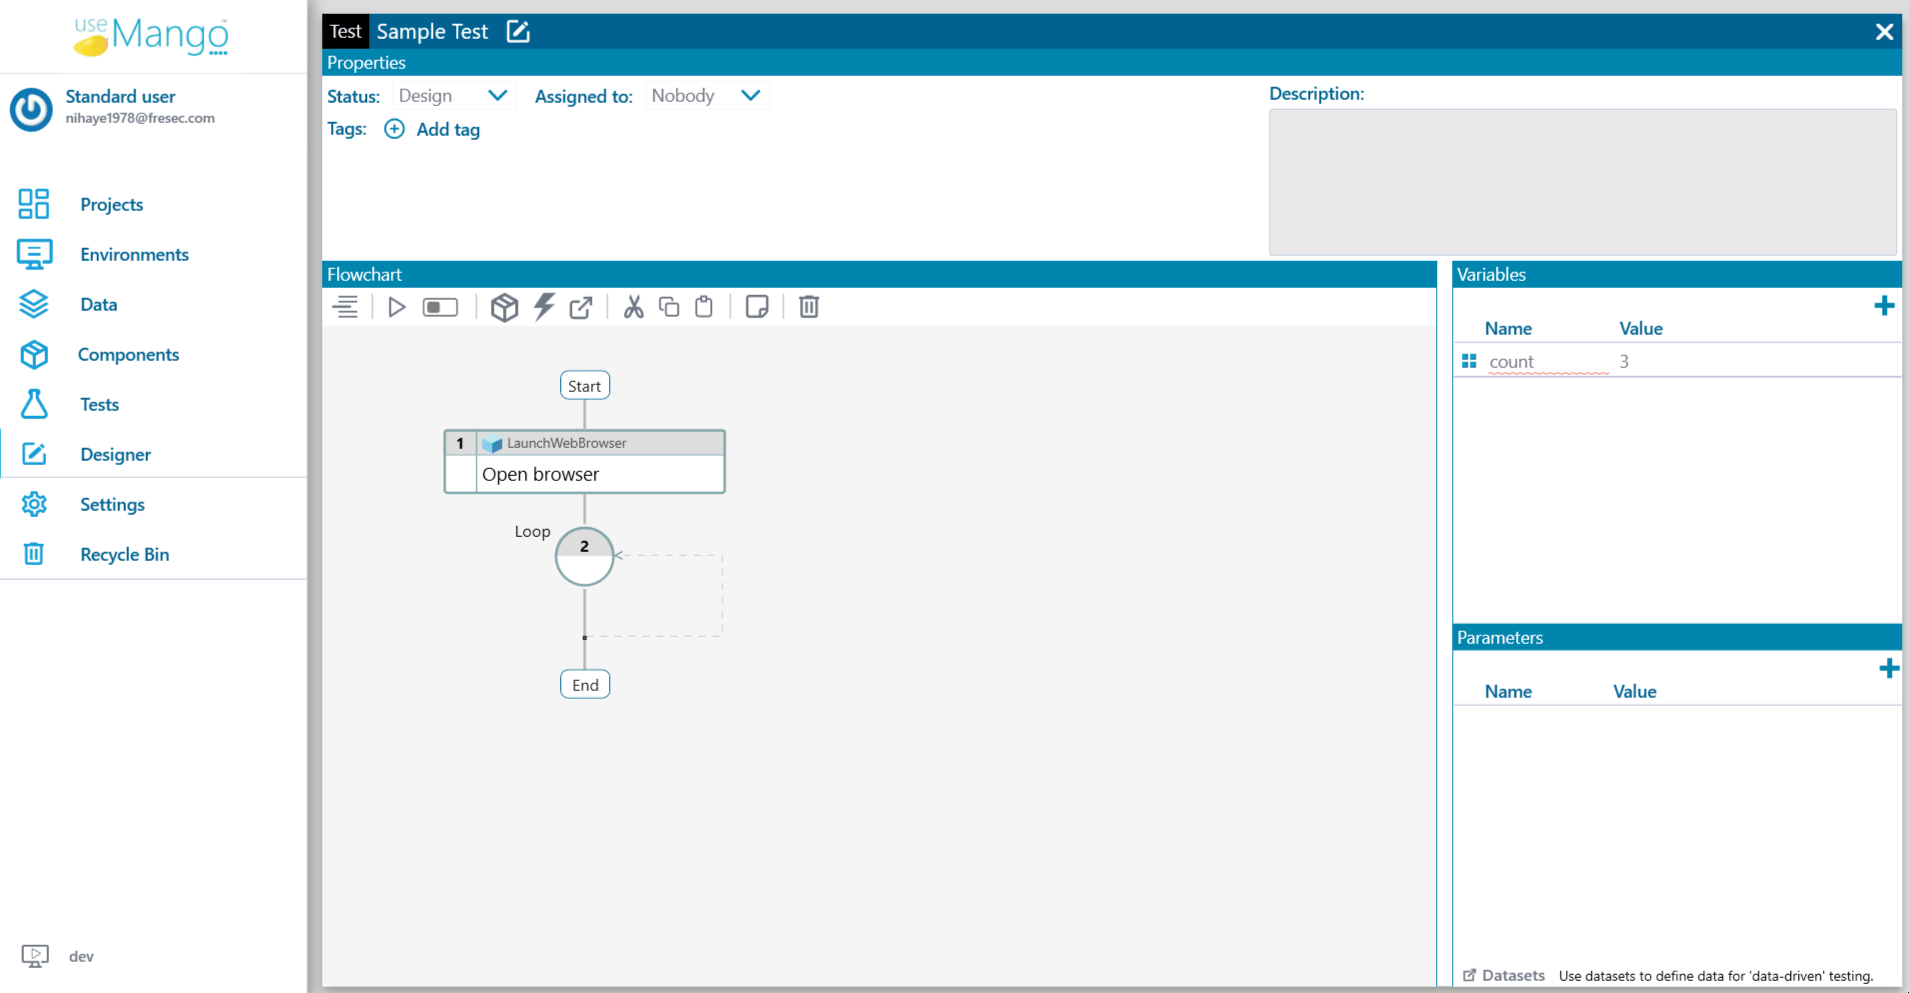Click the component box icon in toolbar

pyautogui.click(x=504, y=307)
